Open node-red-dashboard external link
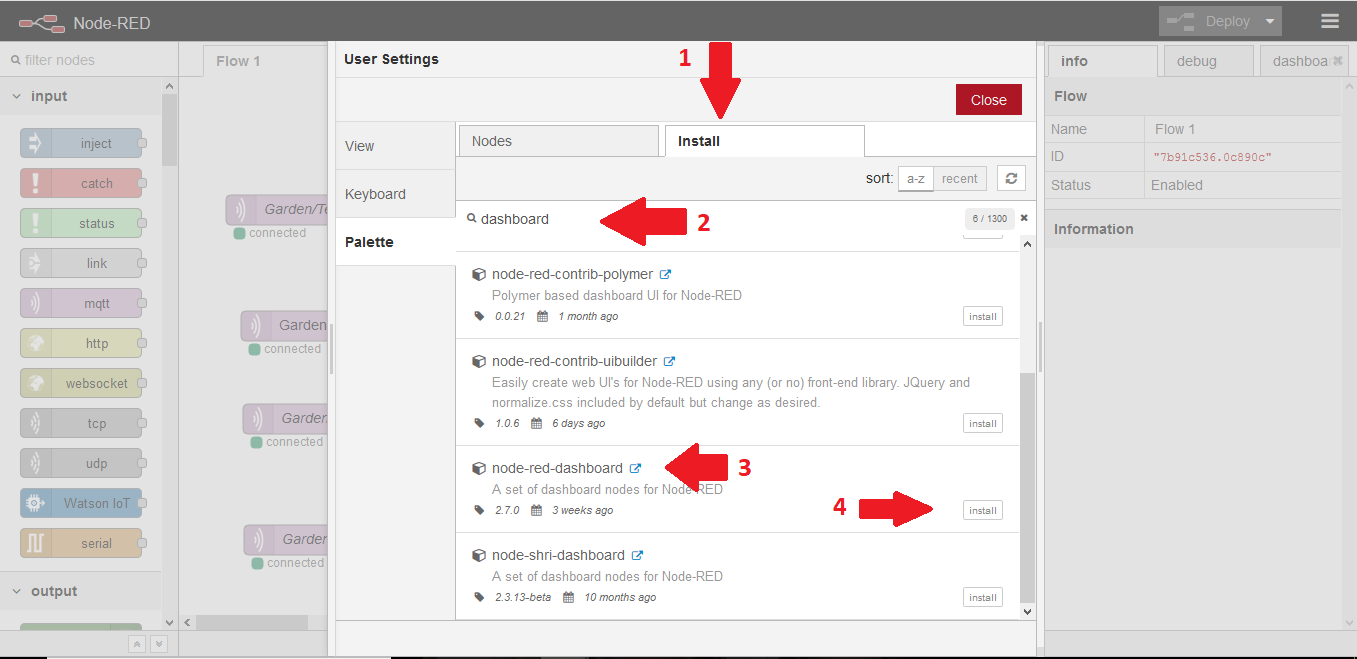This screenshot has height=659, width=1357. [635, 468]
